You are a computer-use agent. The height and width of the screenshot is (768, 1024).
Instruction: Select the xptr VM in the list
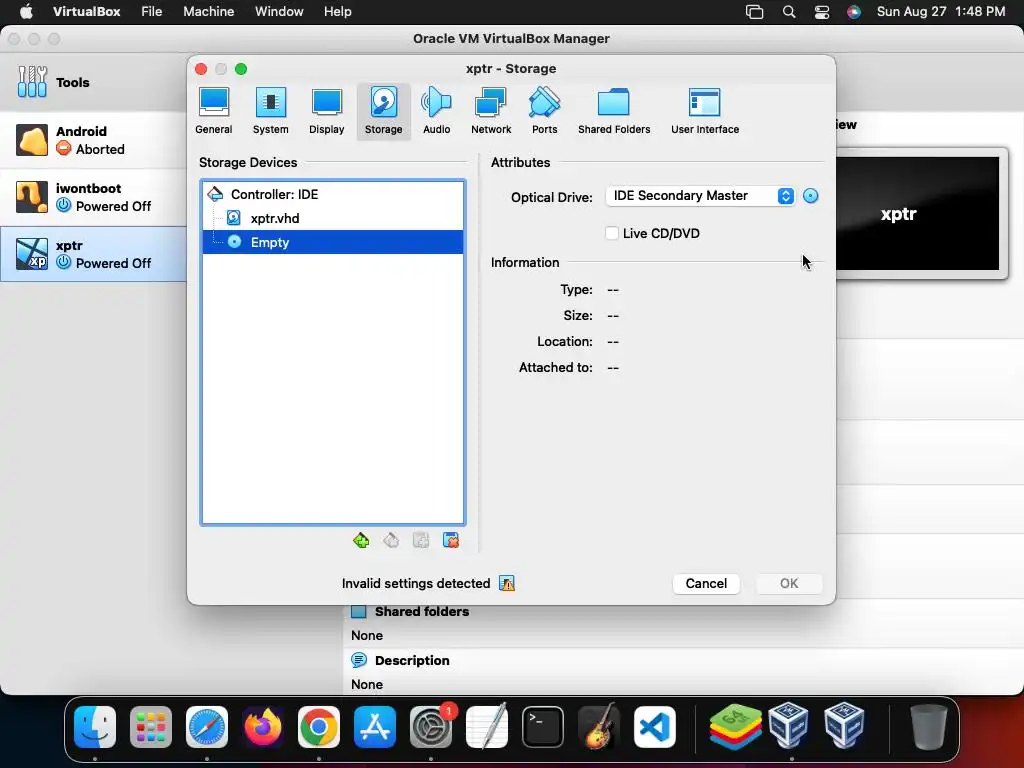pyautogui.click(x=93, y=254)
